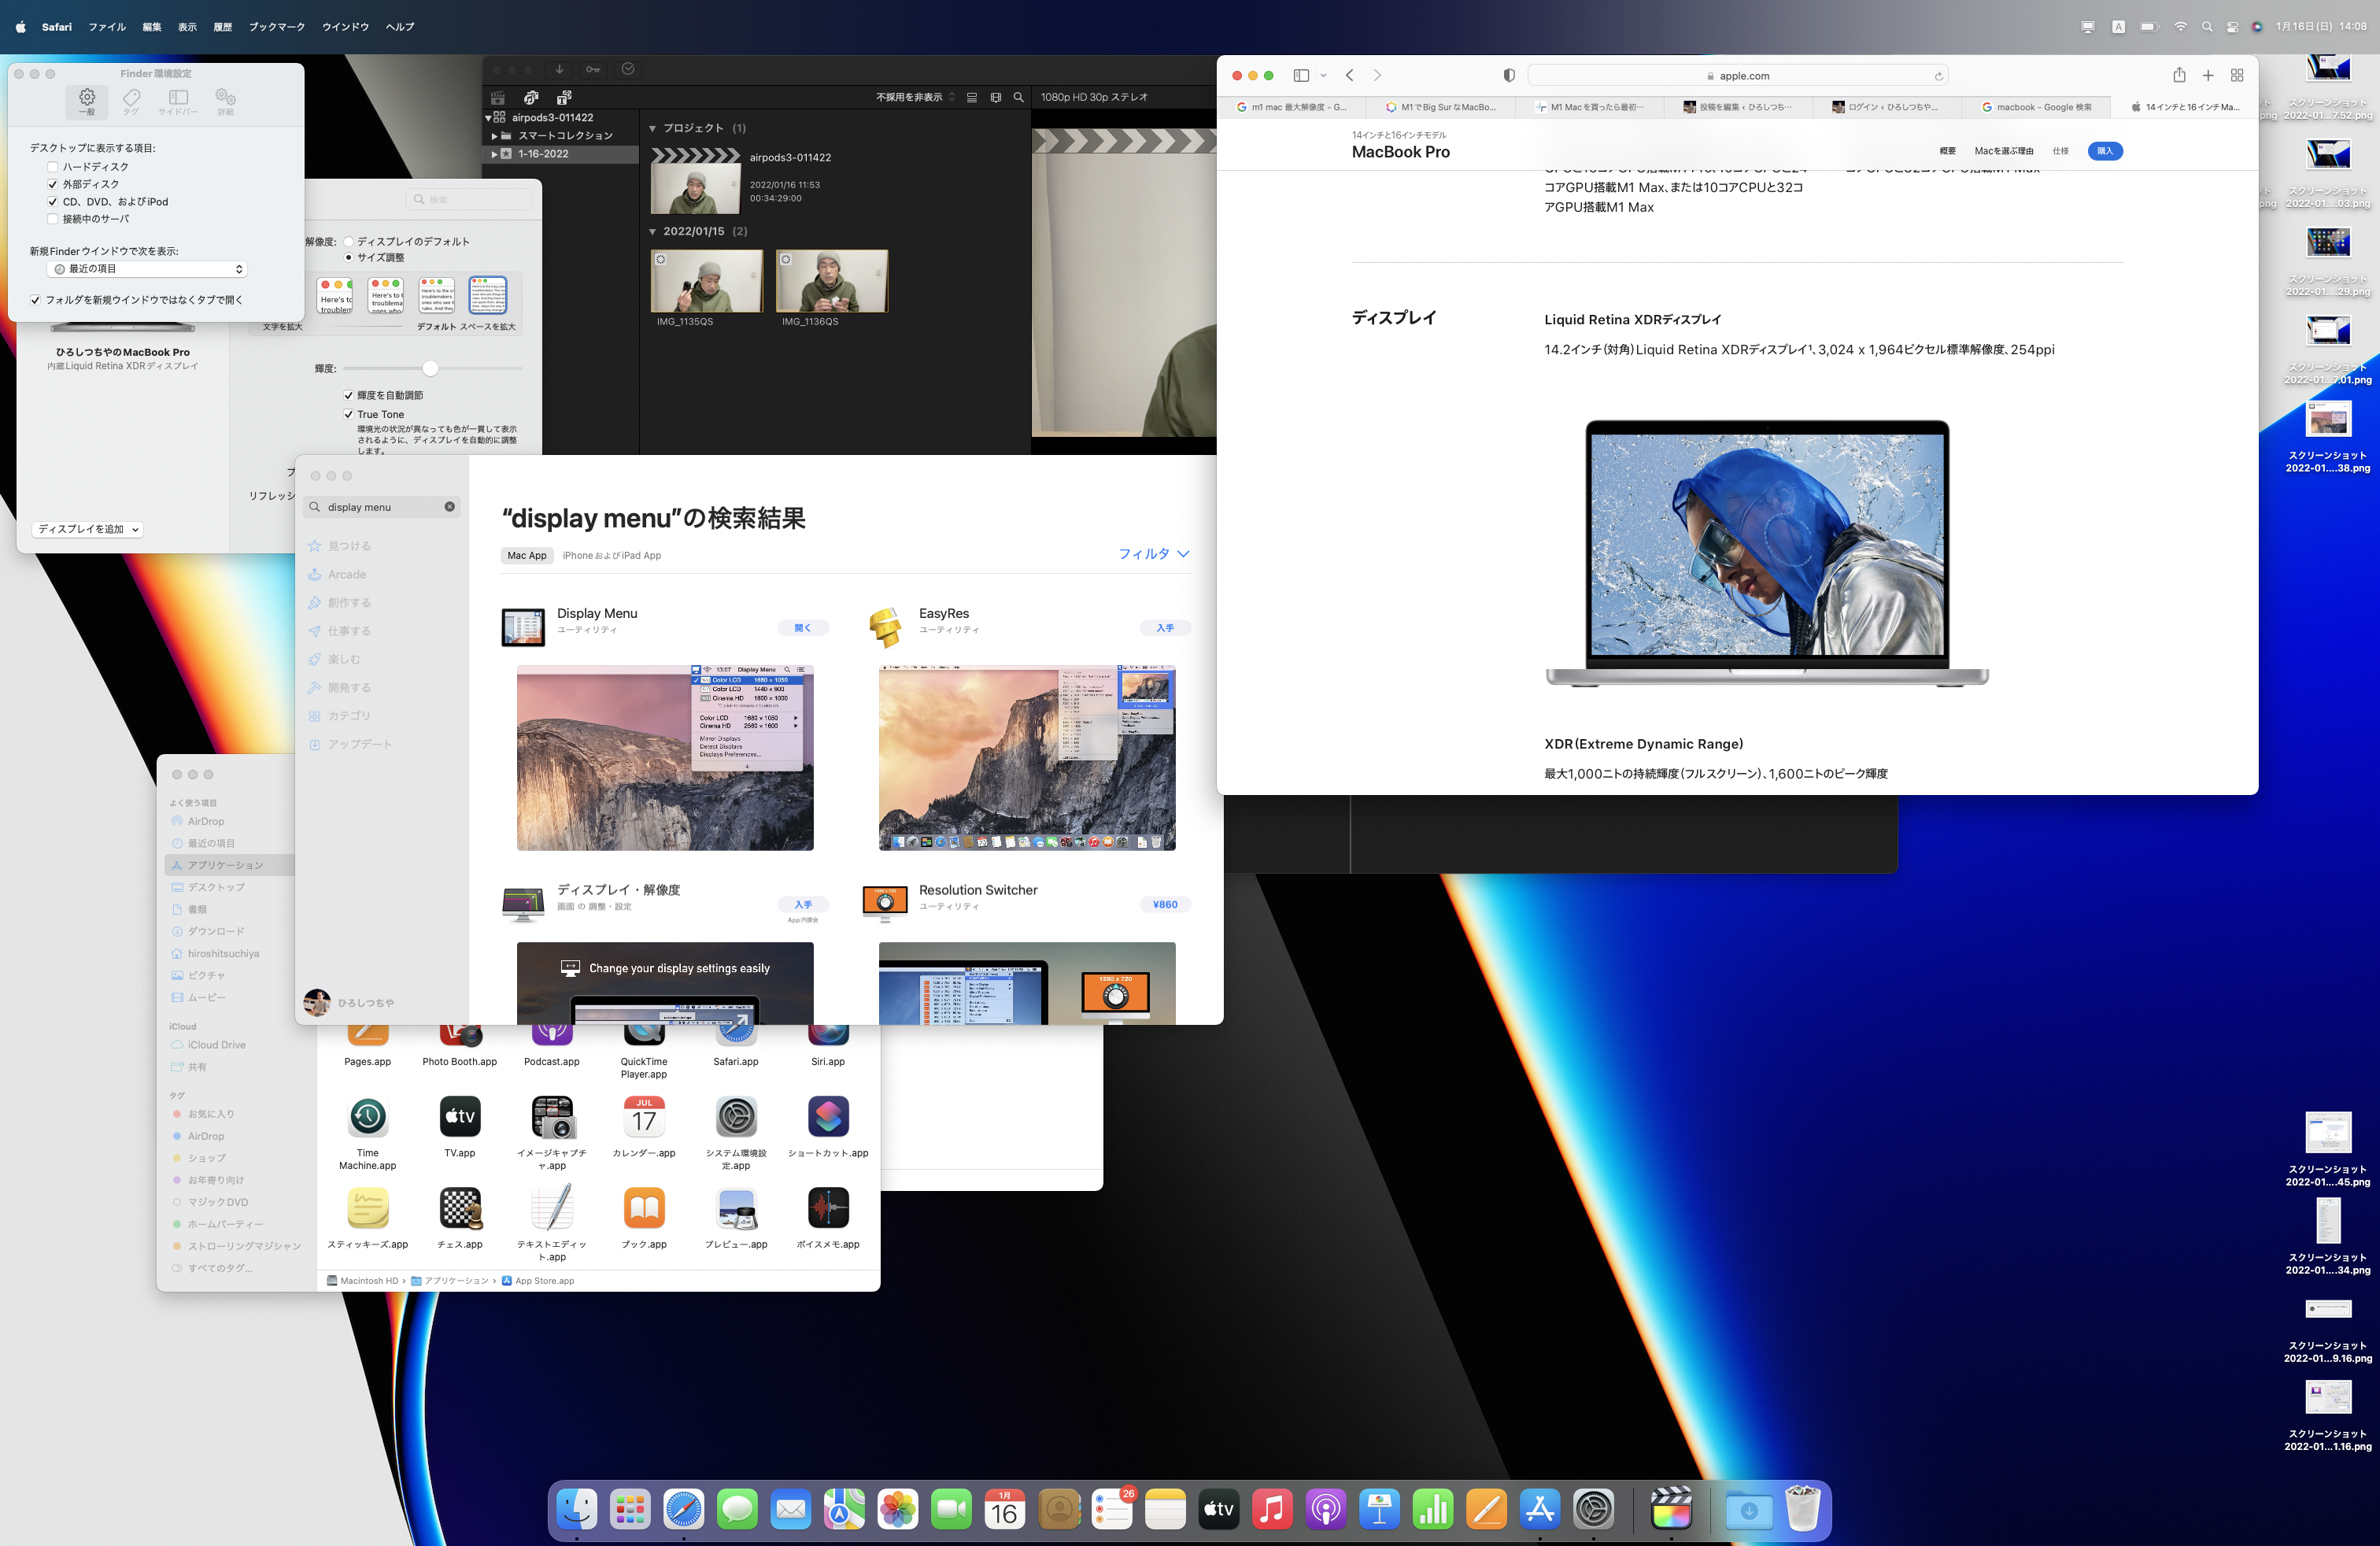Open the タグ pane in Finder preferences
Viewport: 2380px width, 1546px height.
click(131, 100)
